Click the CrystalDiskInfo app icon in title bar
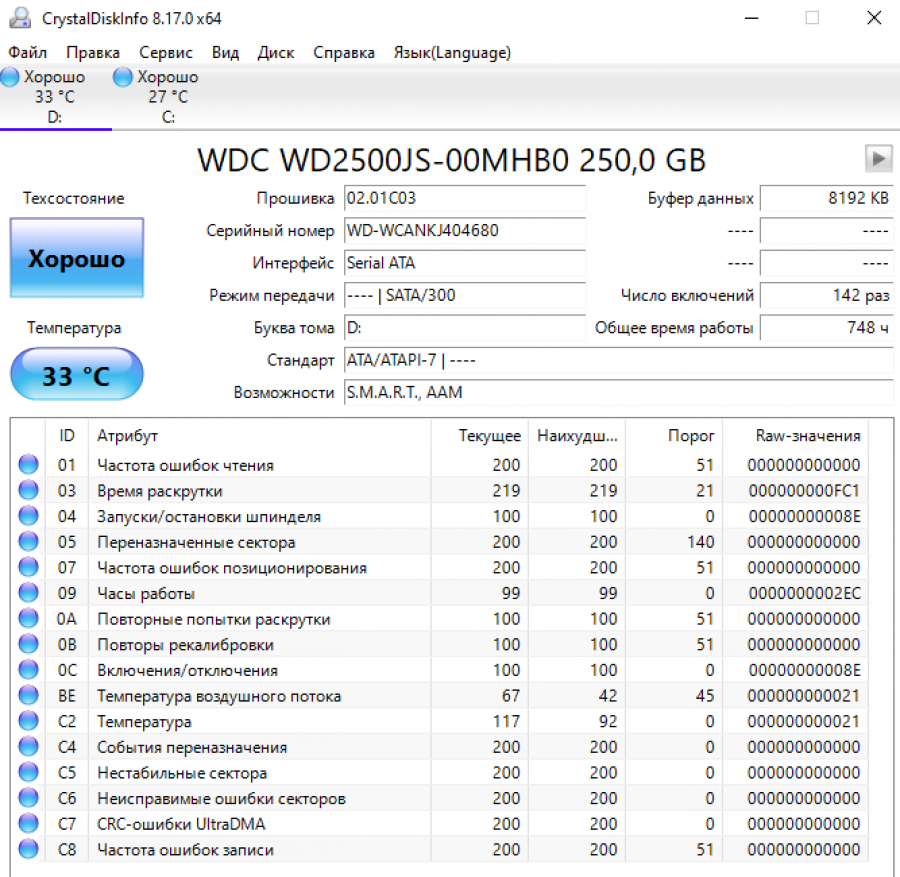Image resolution: width=900 pixels, height=877 pixels. coord(20,19)
